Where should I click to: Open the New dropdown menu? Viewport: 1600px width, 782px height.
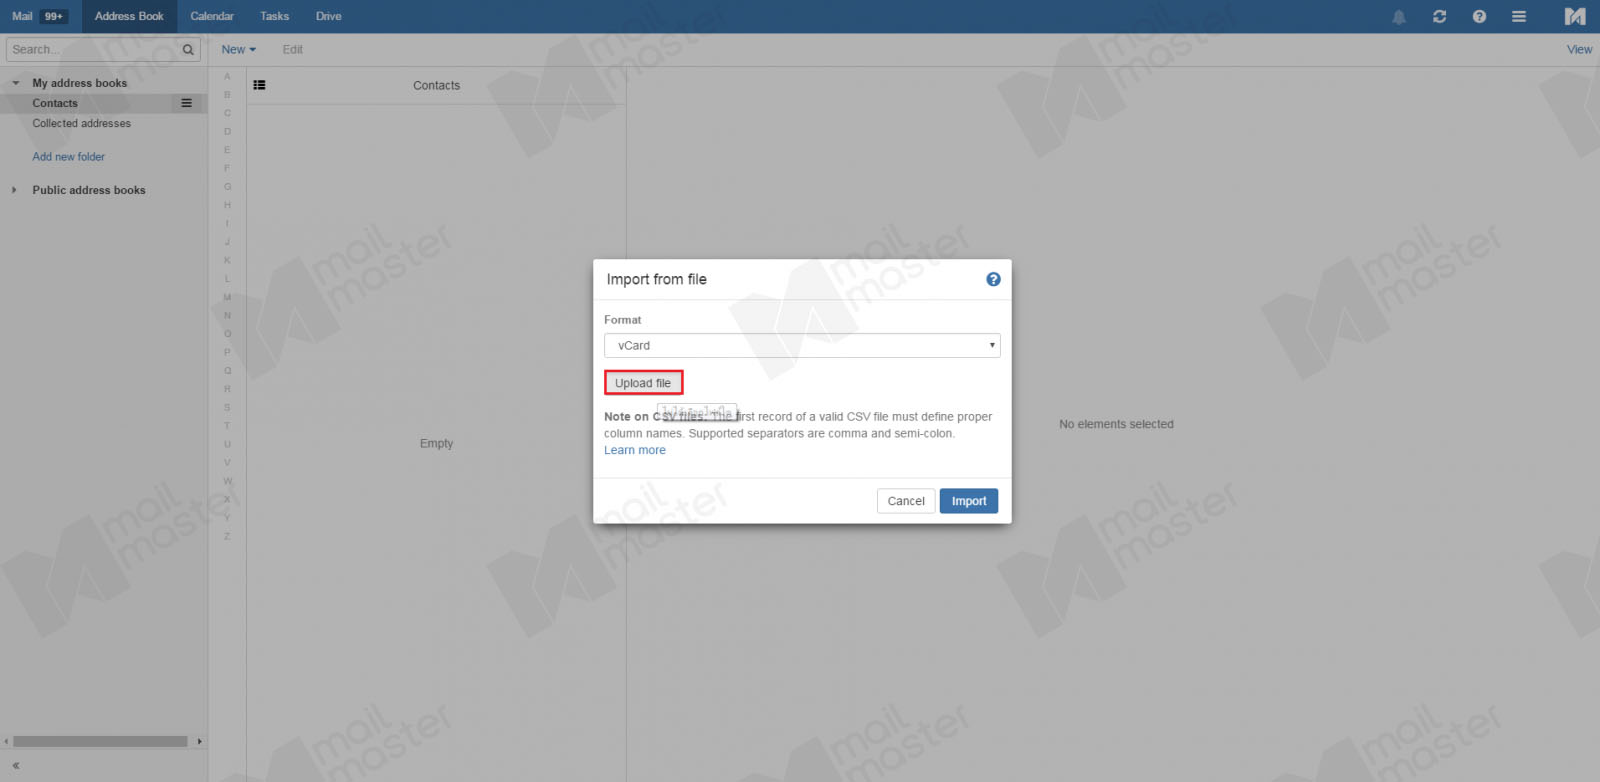point(238,50)
